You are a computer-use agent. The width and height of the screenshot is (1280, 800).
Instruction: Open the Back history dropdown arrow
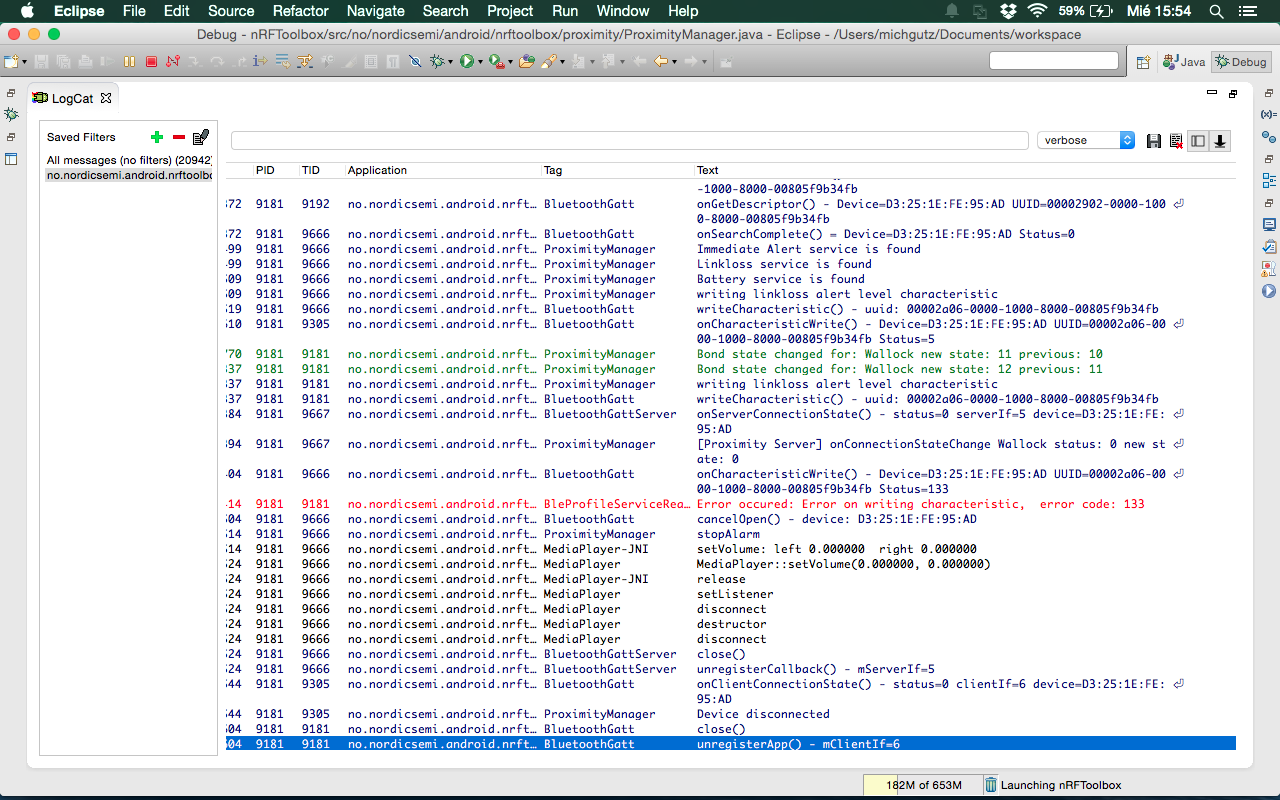674,62
